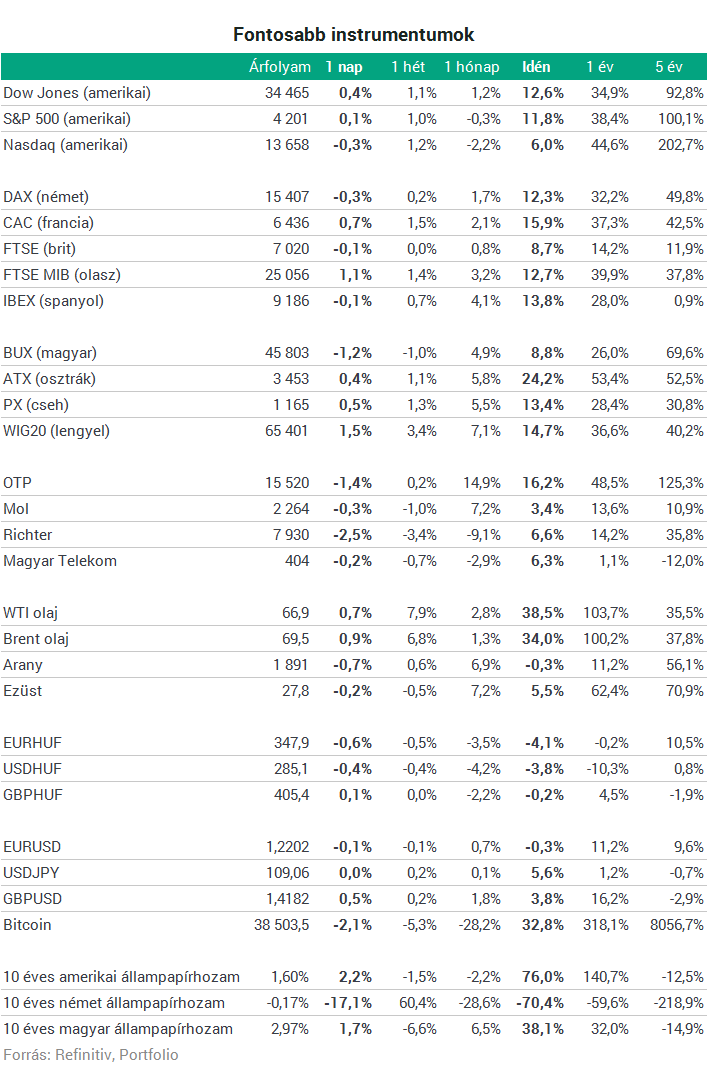Click the Árfolyam column header
The image size is (707, 1068).
point(280,67)
